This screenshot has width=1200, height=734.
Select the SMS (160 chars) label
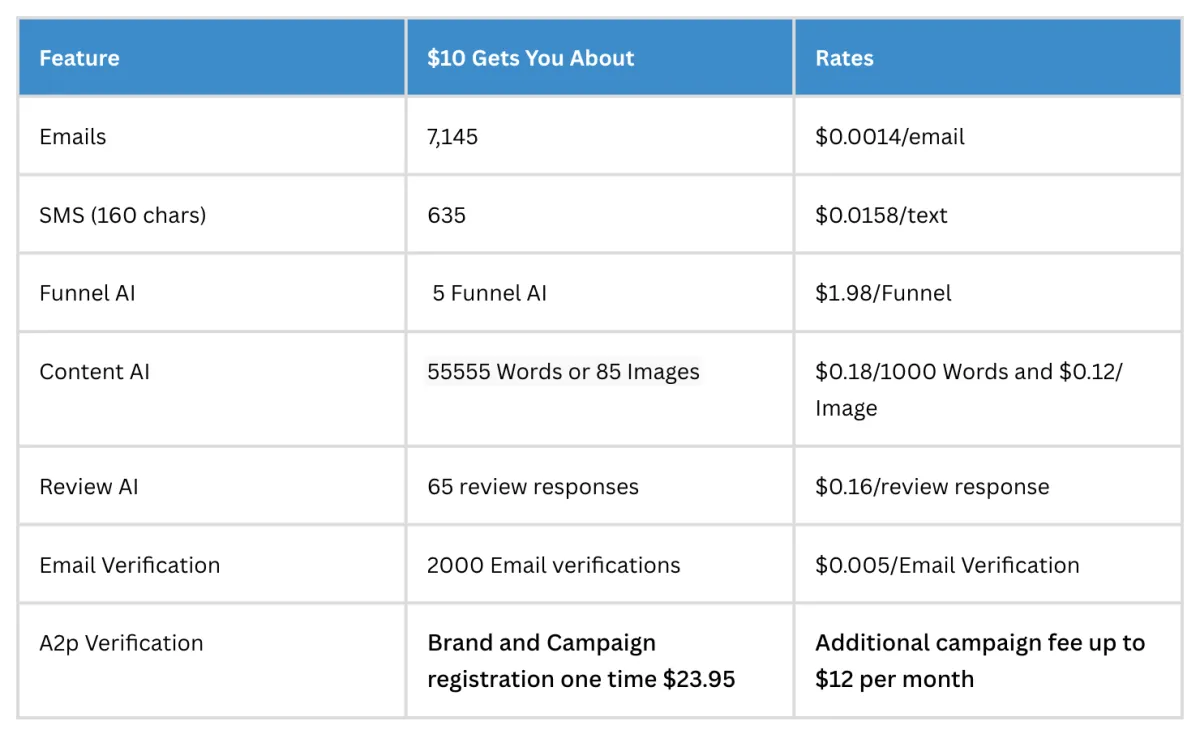coord(122,214)
